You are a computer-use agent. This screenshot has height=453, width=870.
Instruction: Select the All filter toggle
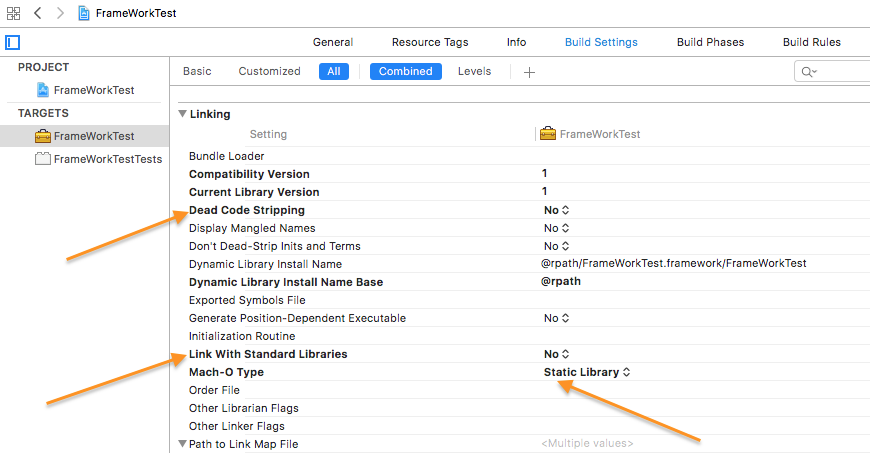point(333,72)
